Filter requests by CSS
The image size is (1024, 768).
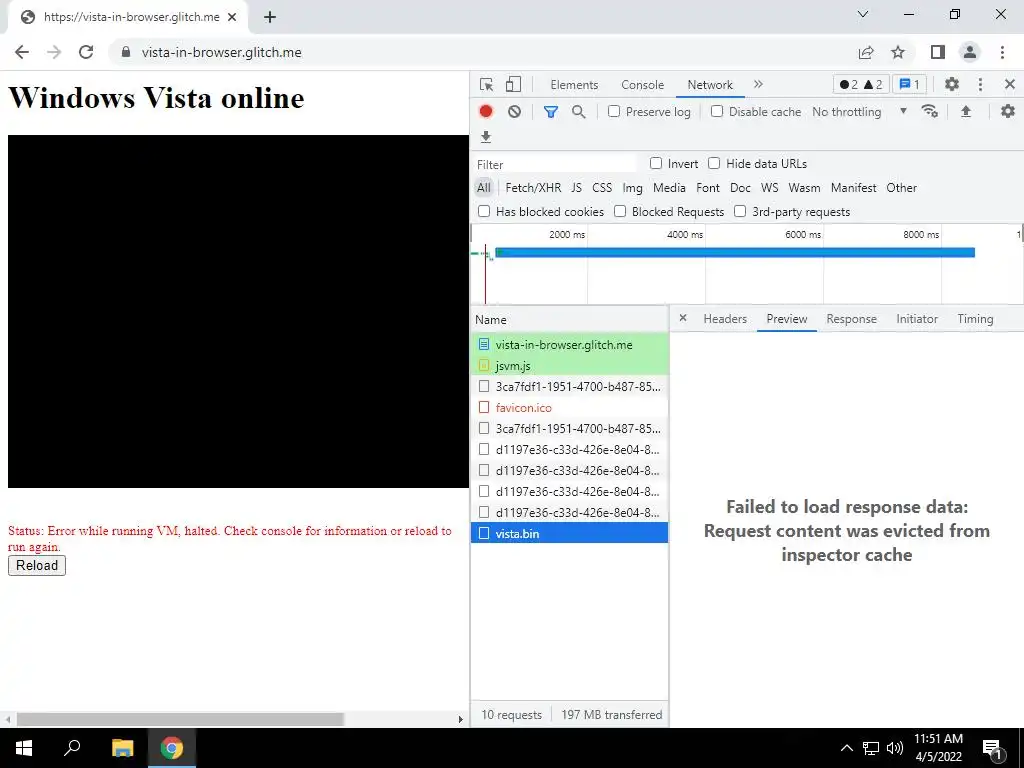602,188
